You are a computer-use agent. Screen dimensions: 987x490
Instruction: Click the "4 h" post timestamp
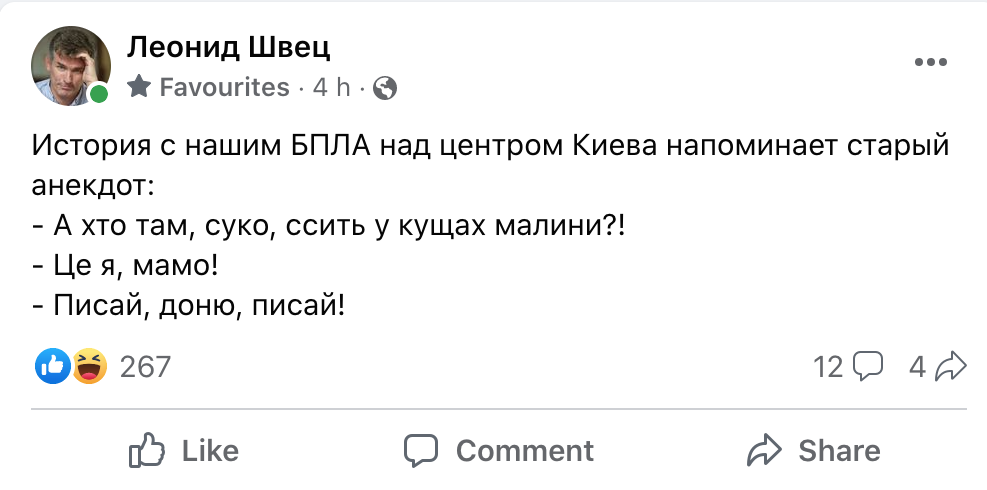[331, 88]
